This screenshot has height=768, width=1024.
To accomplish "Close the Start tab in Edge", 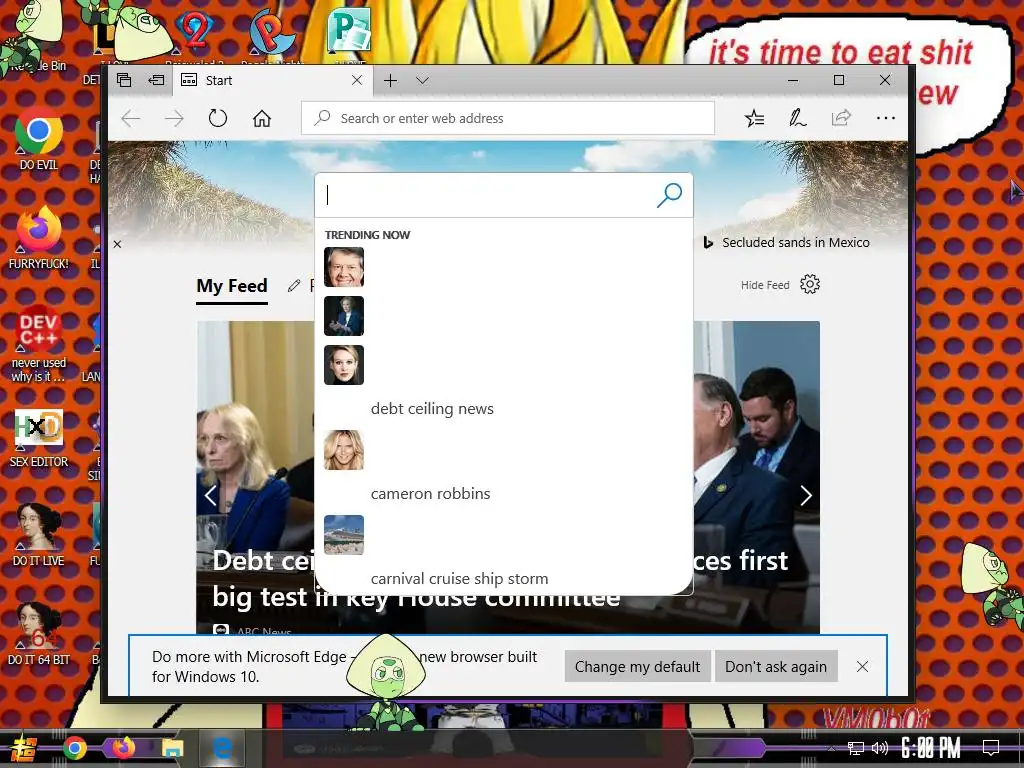I will pos(357,80).
